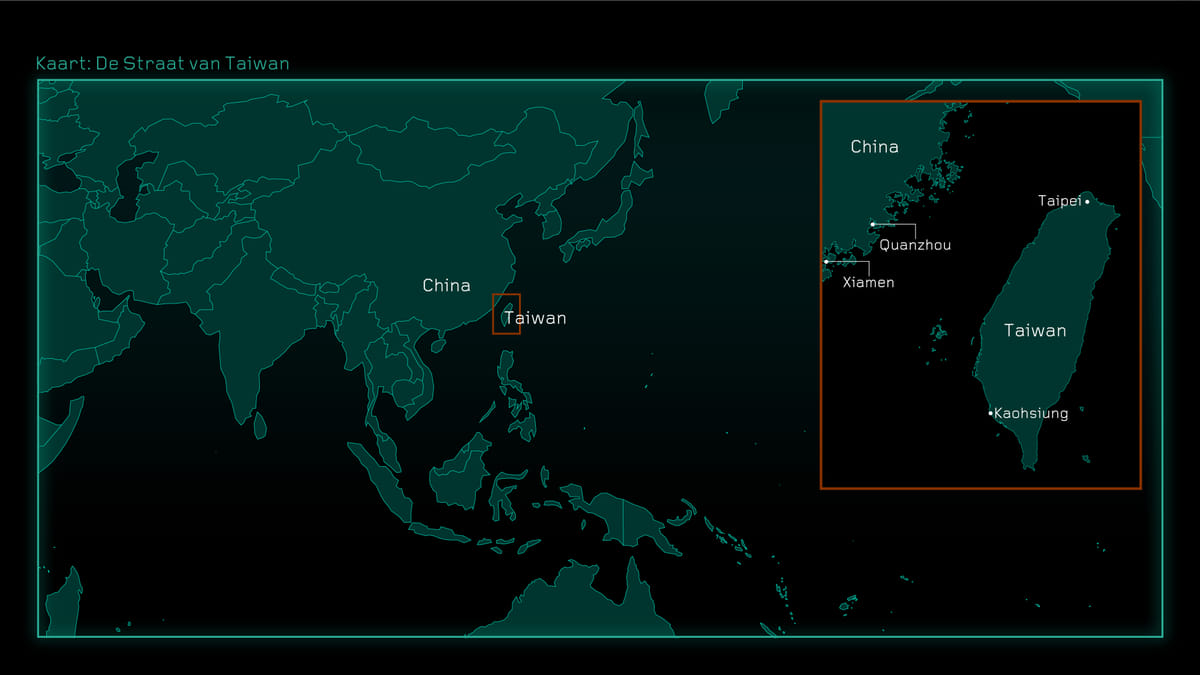1200x675 pixels.
Task: Click the Taipei city dot marker
Action: (1087, 202)
